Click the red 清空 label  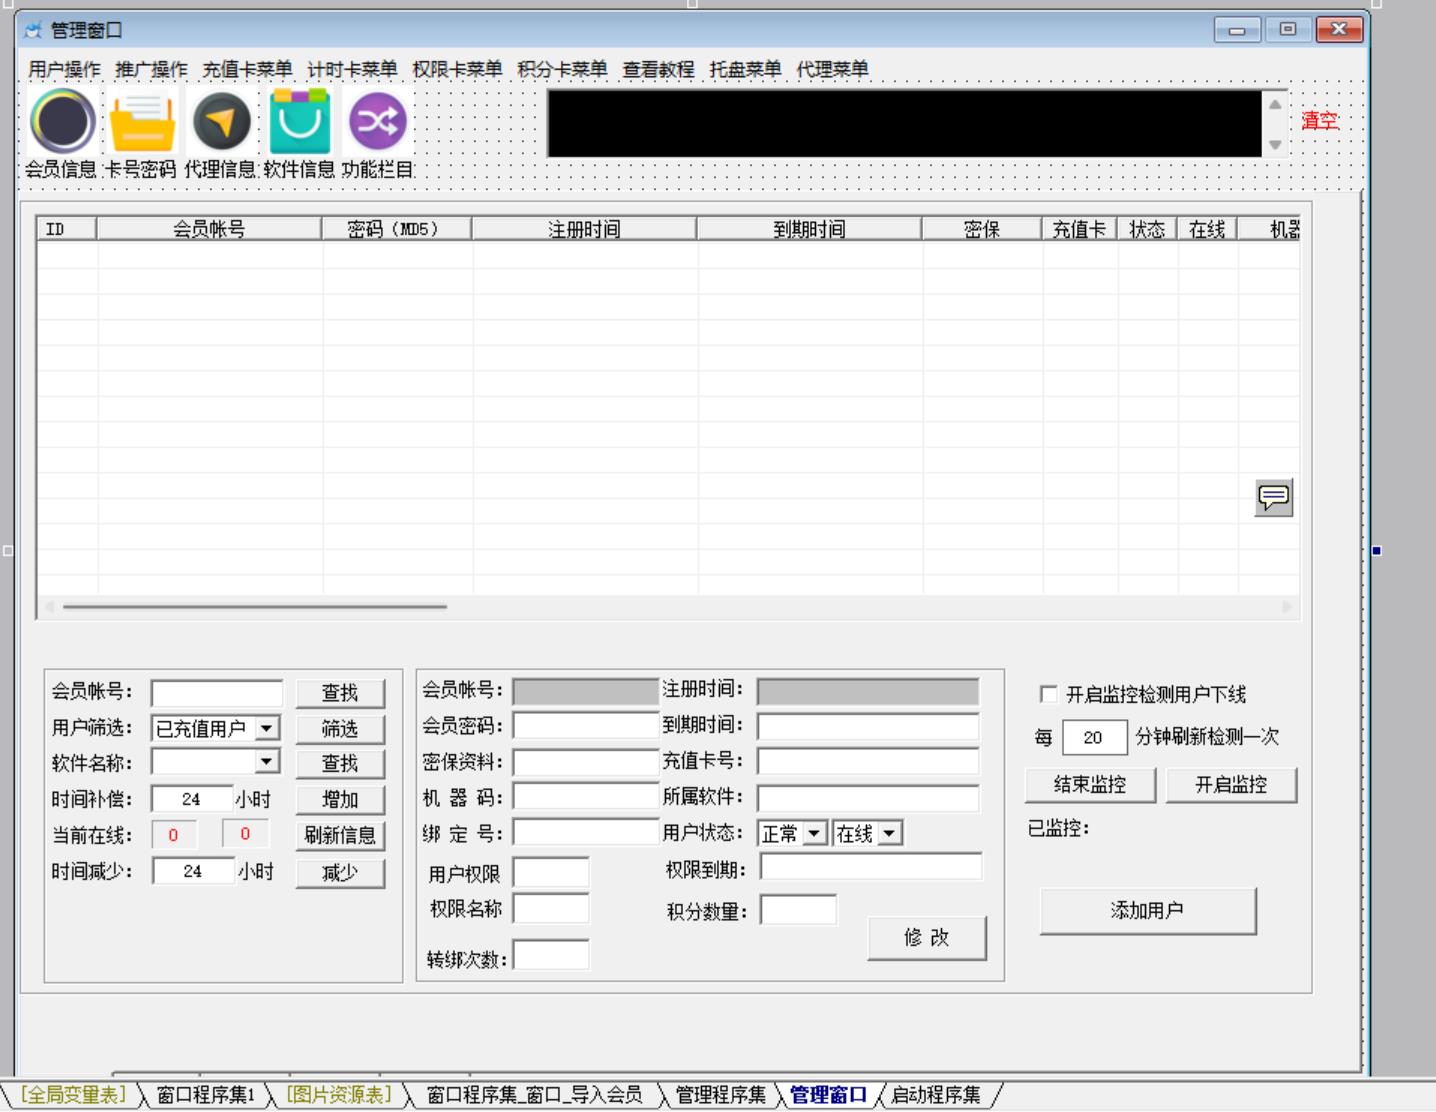(x=1319, y=121)
